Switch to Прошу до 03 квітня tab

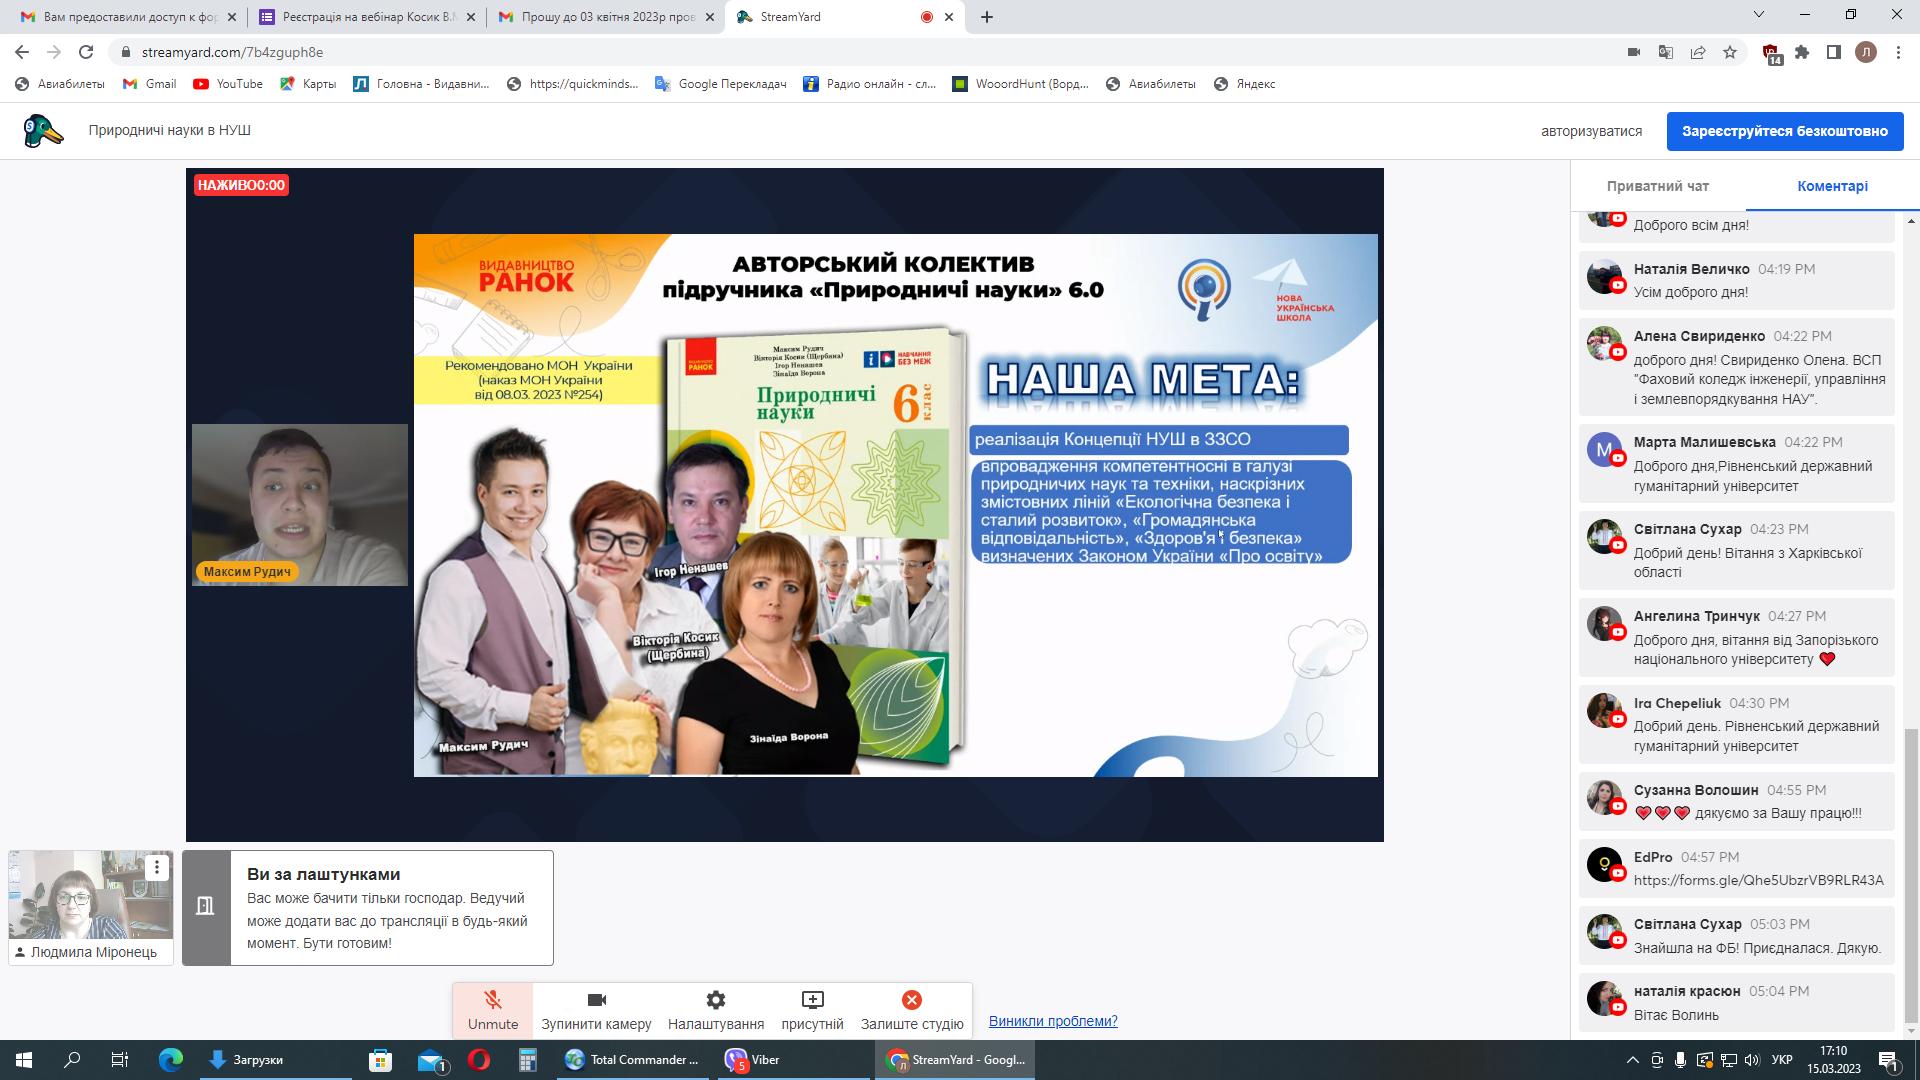[606, 17]
